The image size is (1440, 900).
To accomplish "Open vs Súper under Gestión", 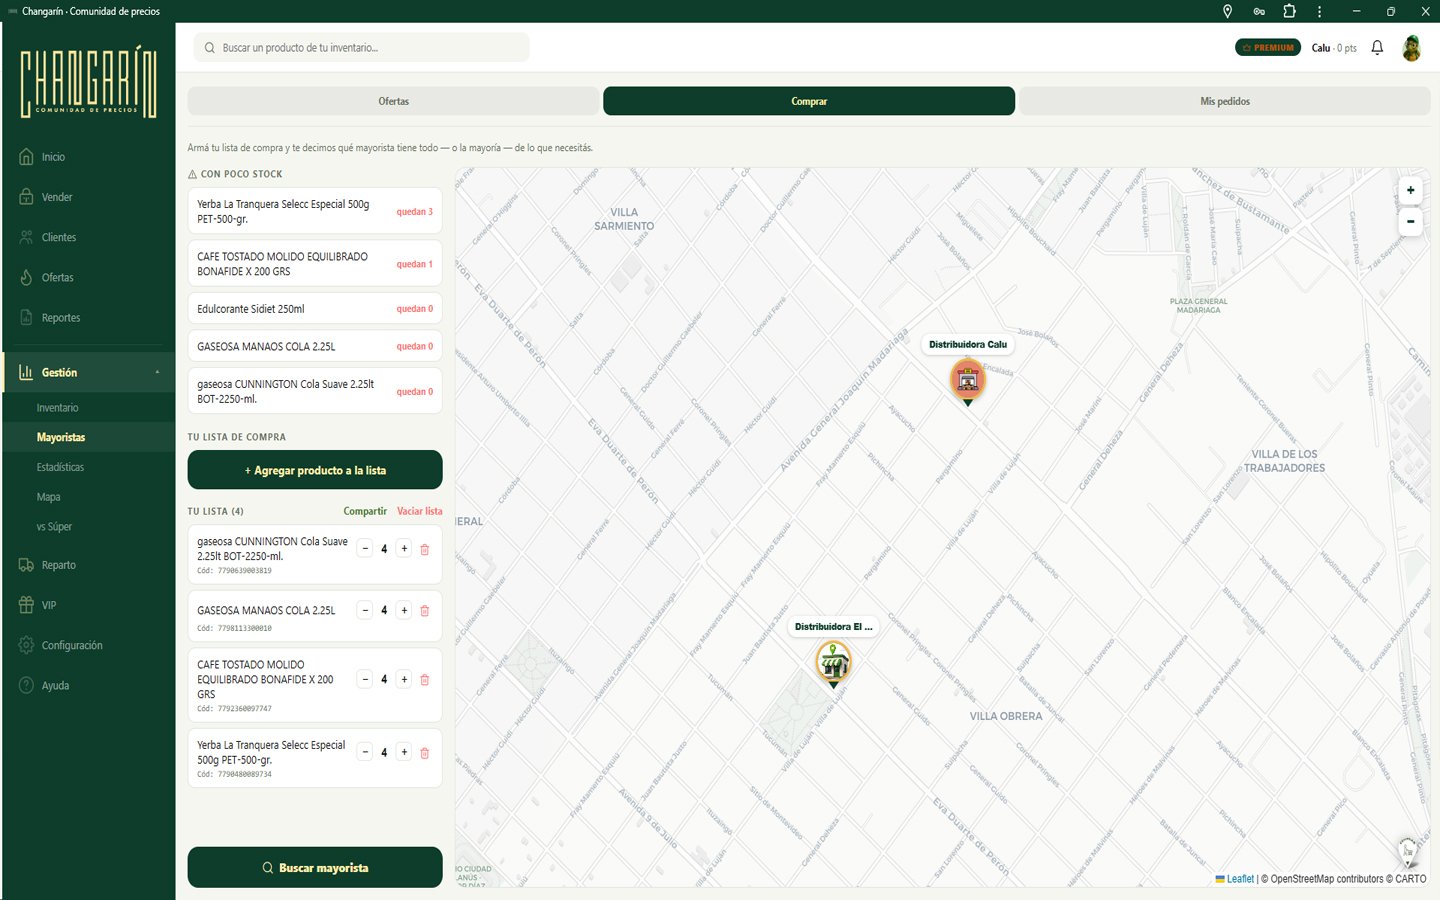I will pos(88,527).
